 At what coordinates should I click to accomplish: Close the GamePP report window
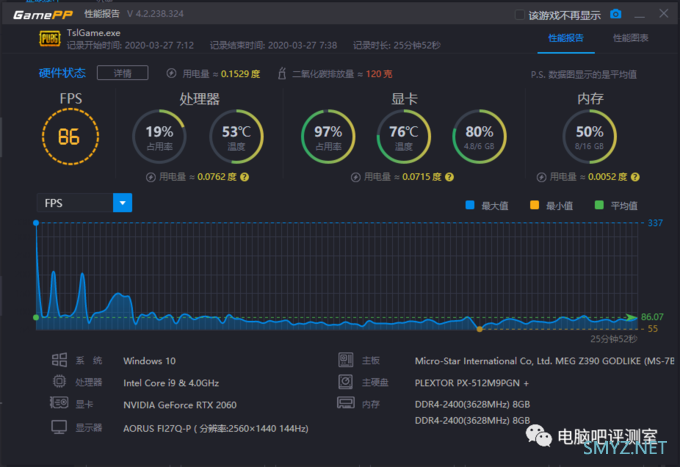click(x=664, y=13)
